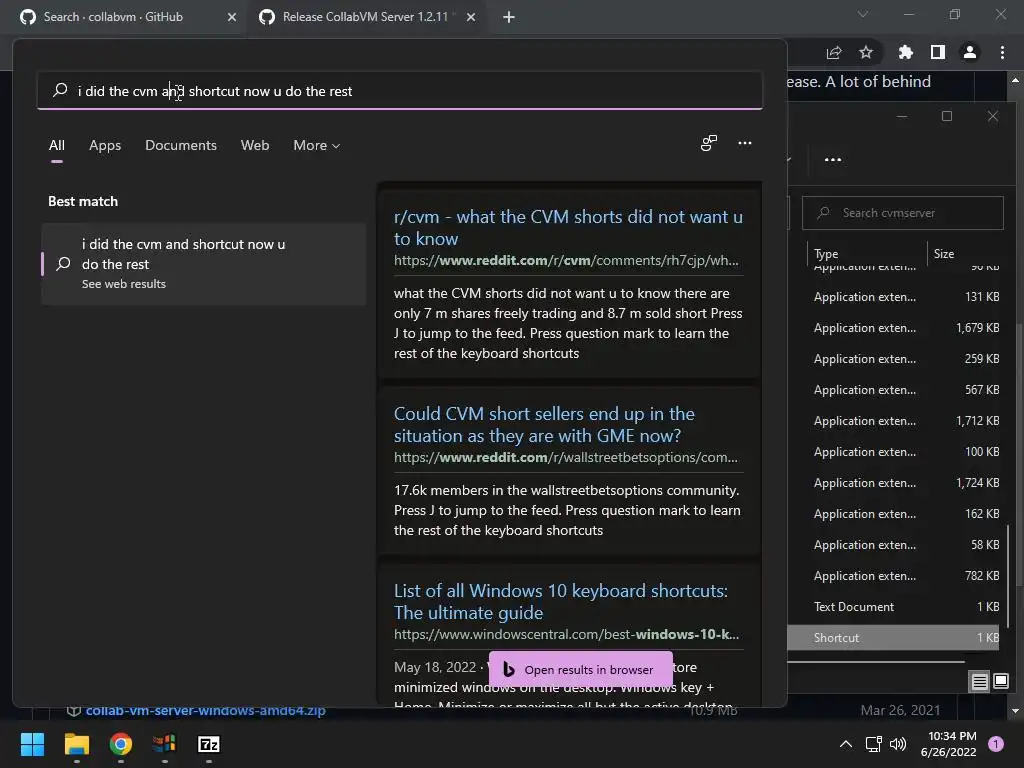Open the colorful taskbar app beside Chrome
Screen dimensions: 1024x768
pyautogui.click(x=165, y=744)
